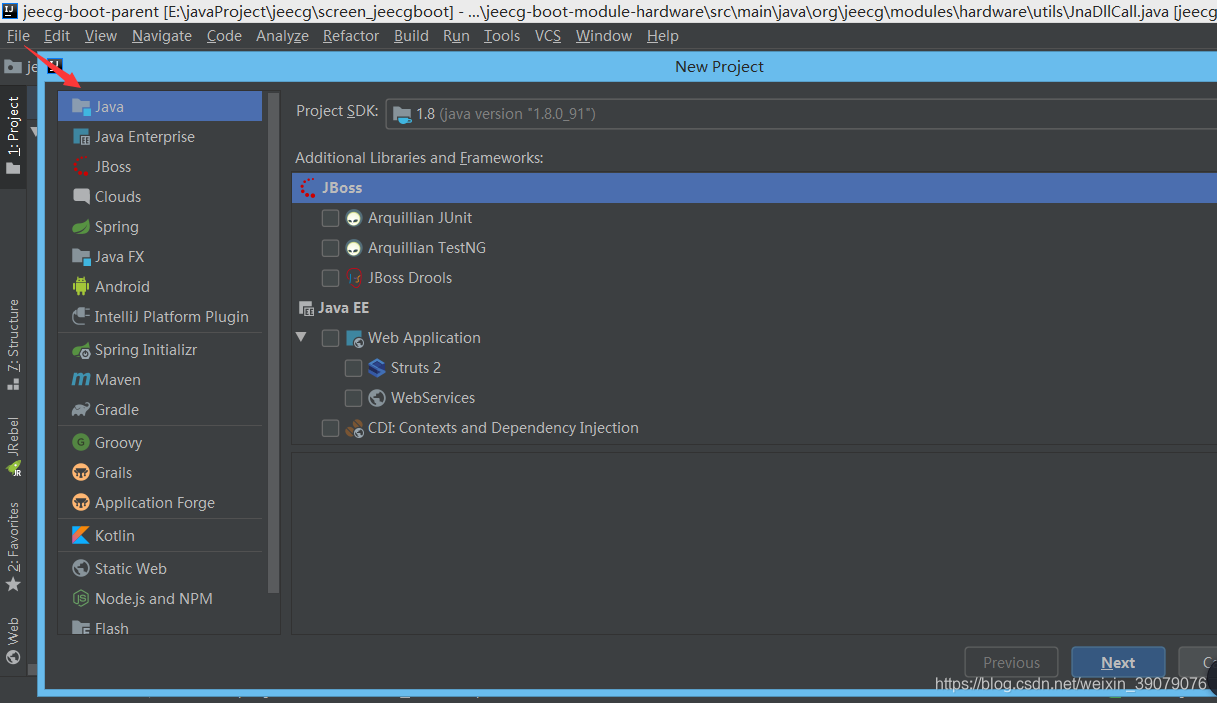The width and height of the screenshot is (1217, 703).
Task: Open the Z: Structure tool window tab
Action: tap(14, 346)
